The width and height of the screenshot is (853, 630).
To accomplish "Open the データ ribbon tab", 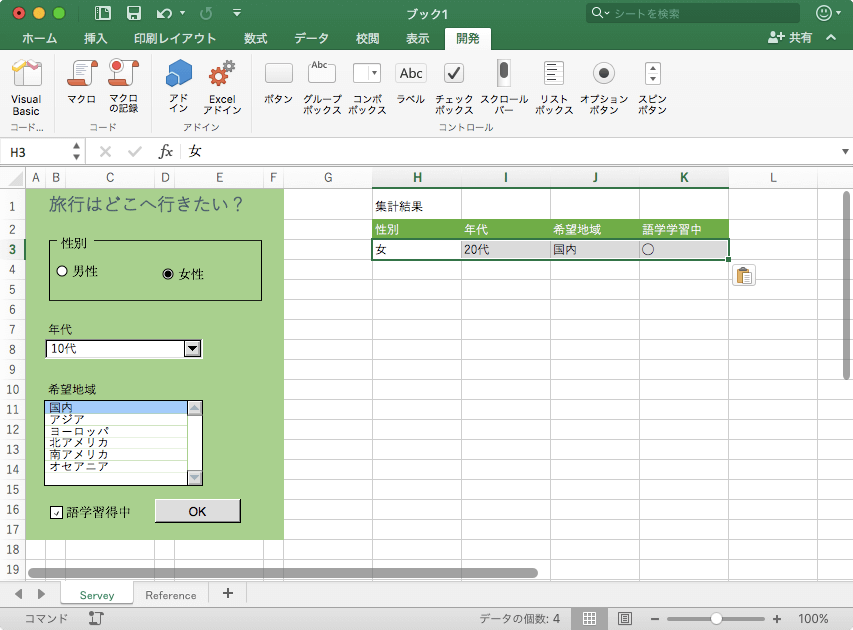I will tap(311, 38).
